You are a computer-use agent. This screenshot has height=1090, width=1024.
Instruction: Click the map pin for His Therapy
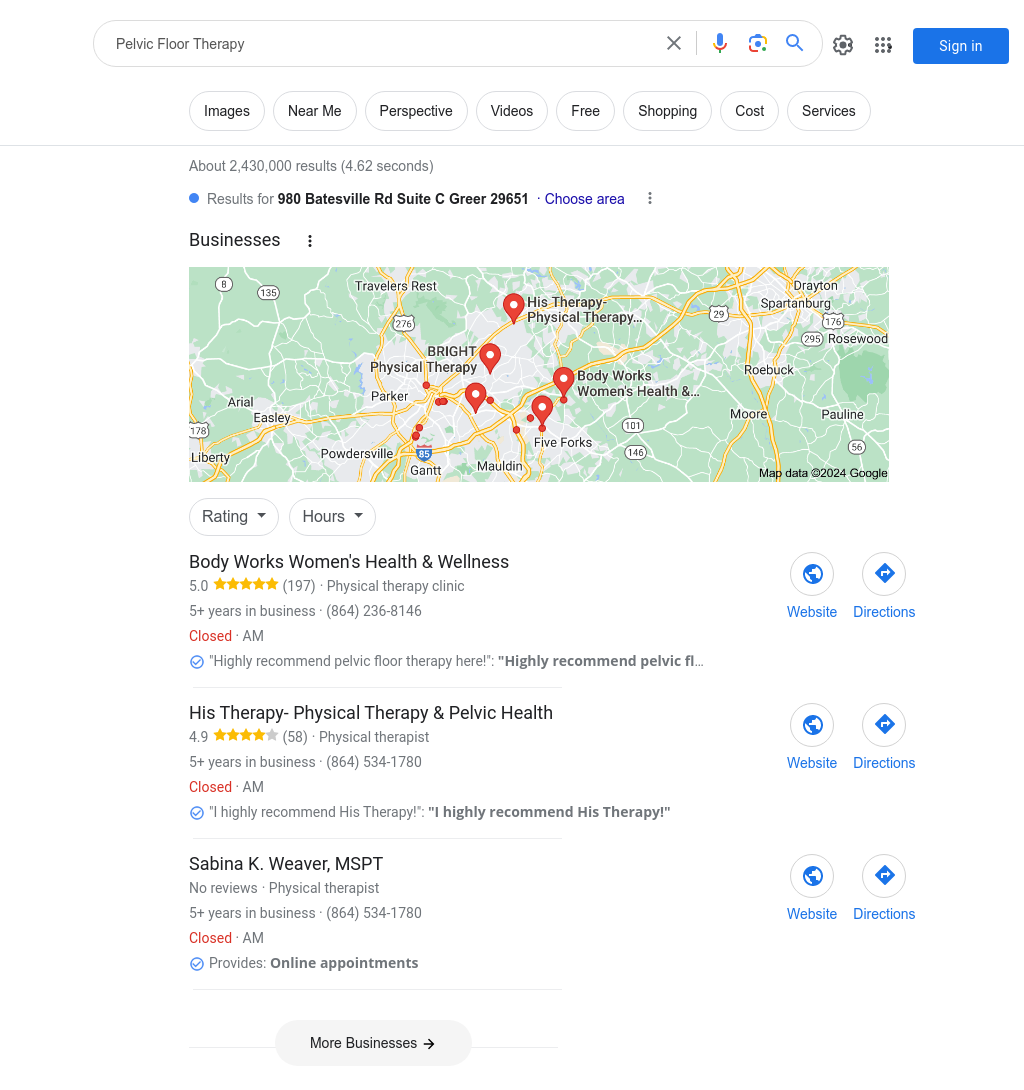pyautogui.click(x=513, y=307)
